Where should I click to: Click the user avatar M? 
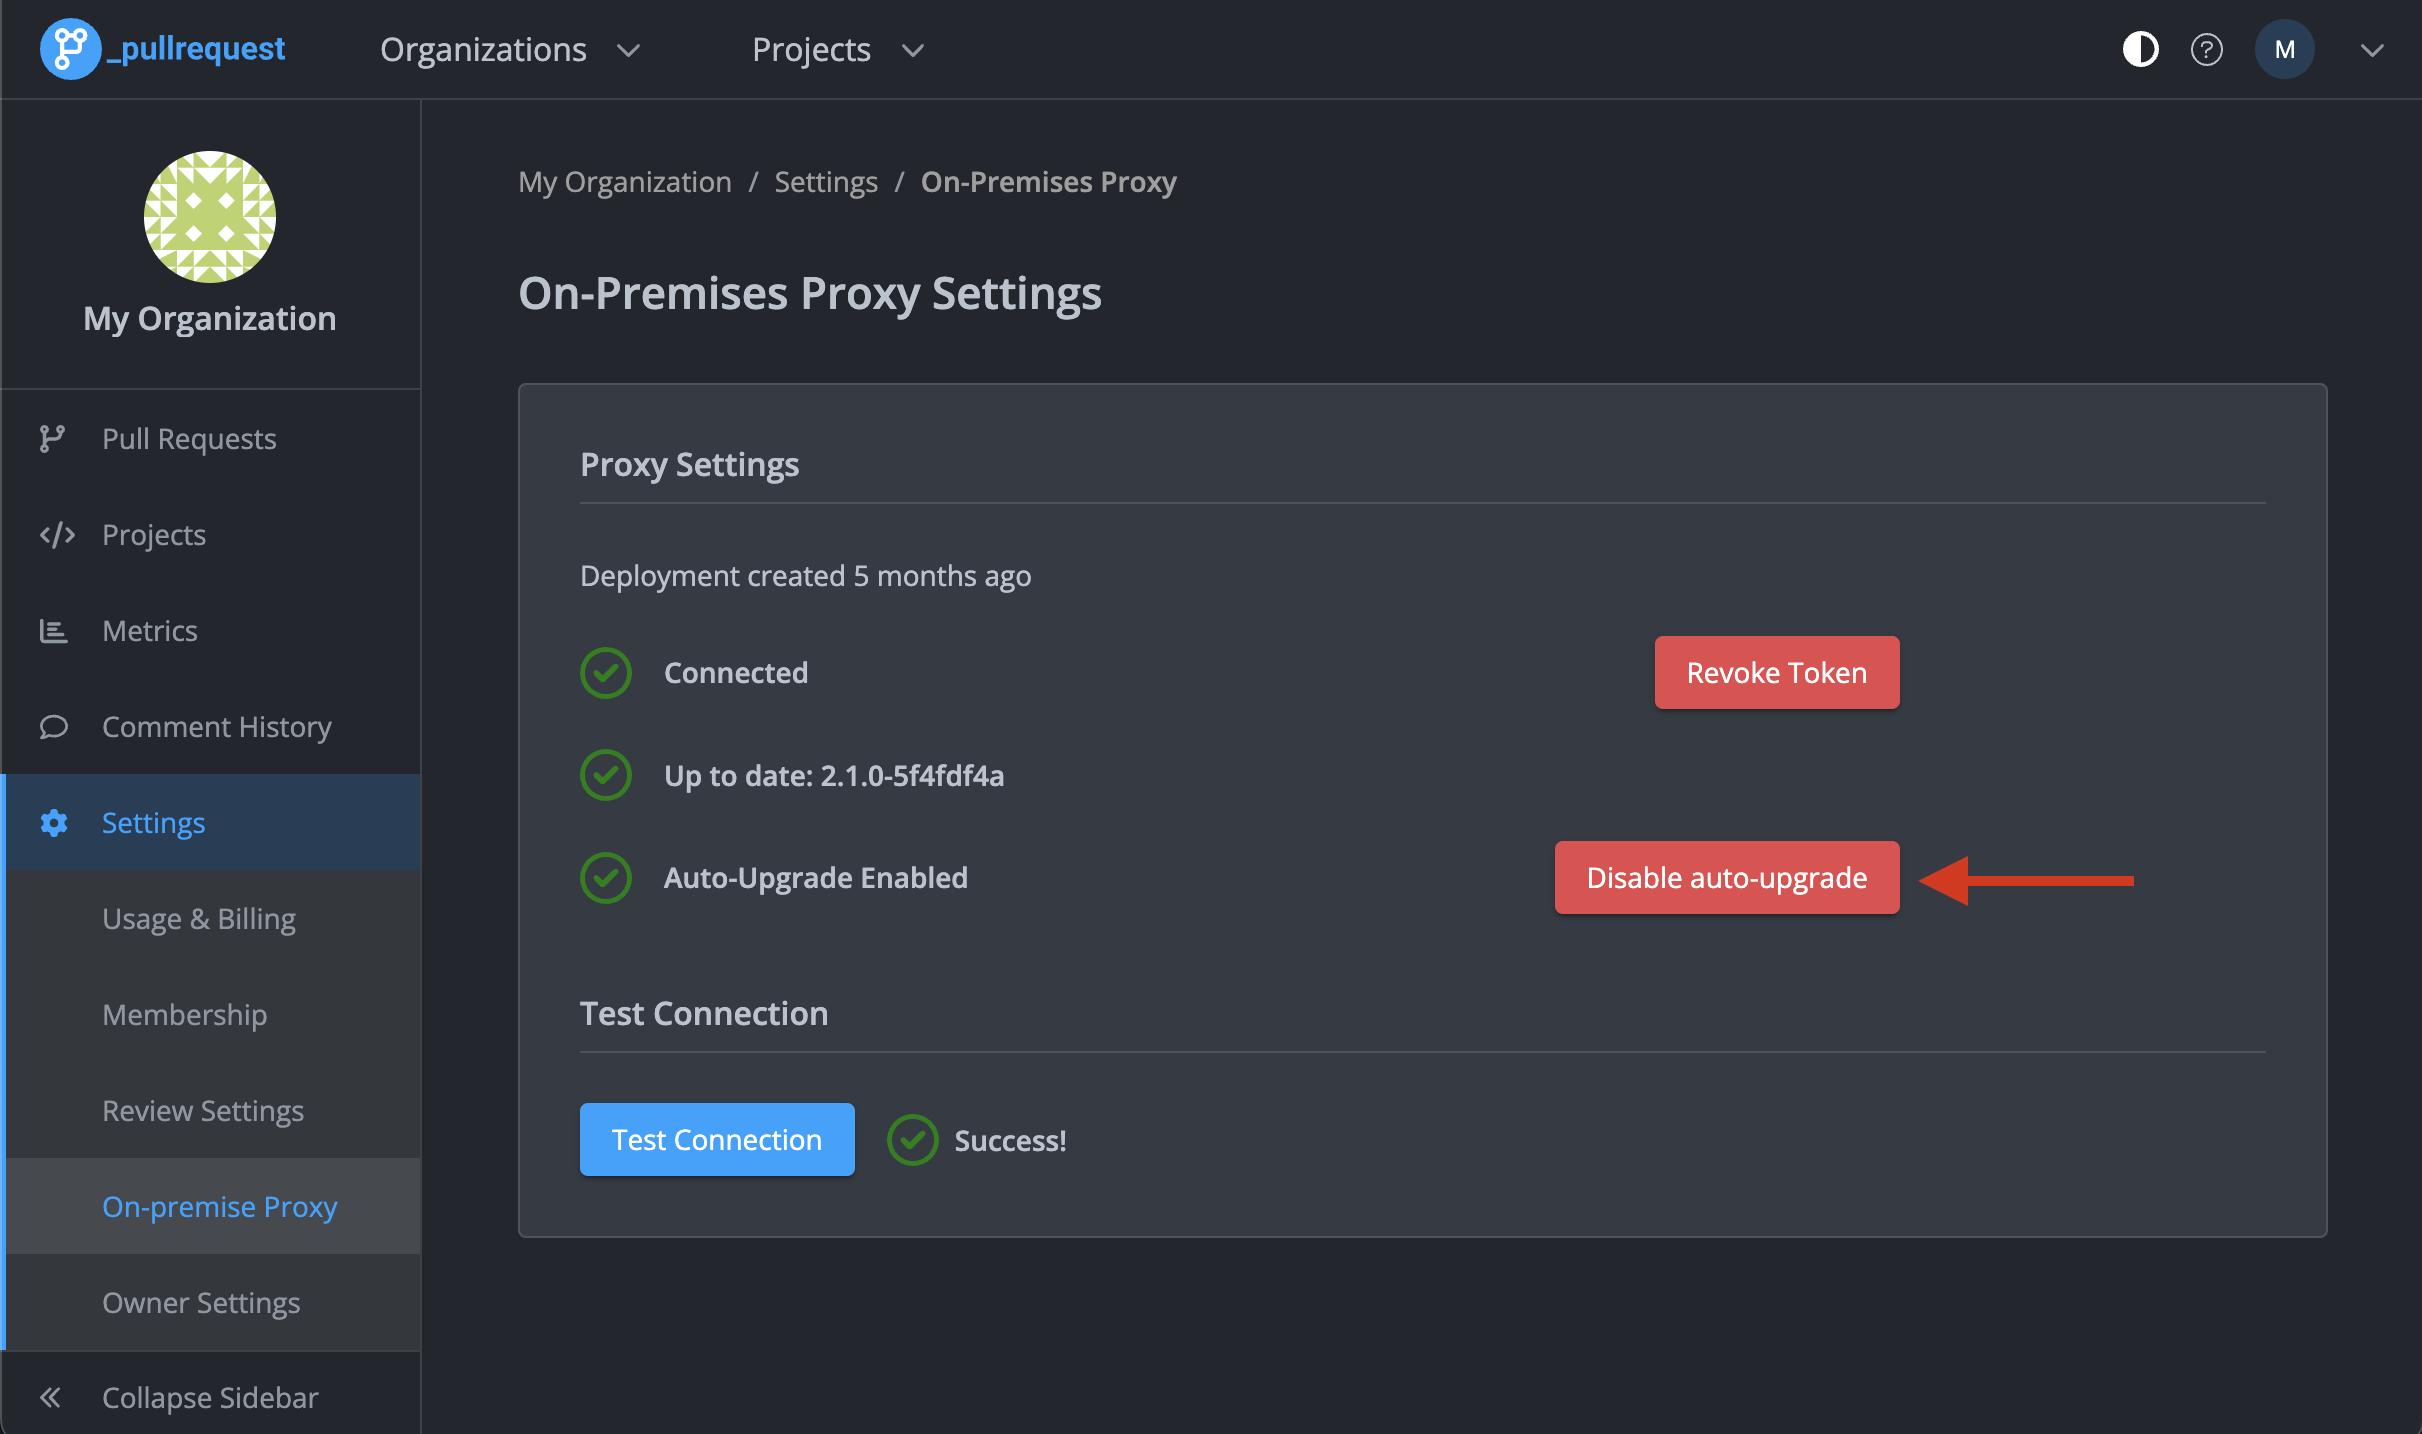2284,49
